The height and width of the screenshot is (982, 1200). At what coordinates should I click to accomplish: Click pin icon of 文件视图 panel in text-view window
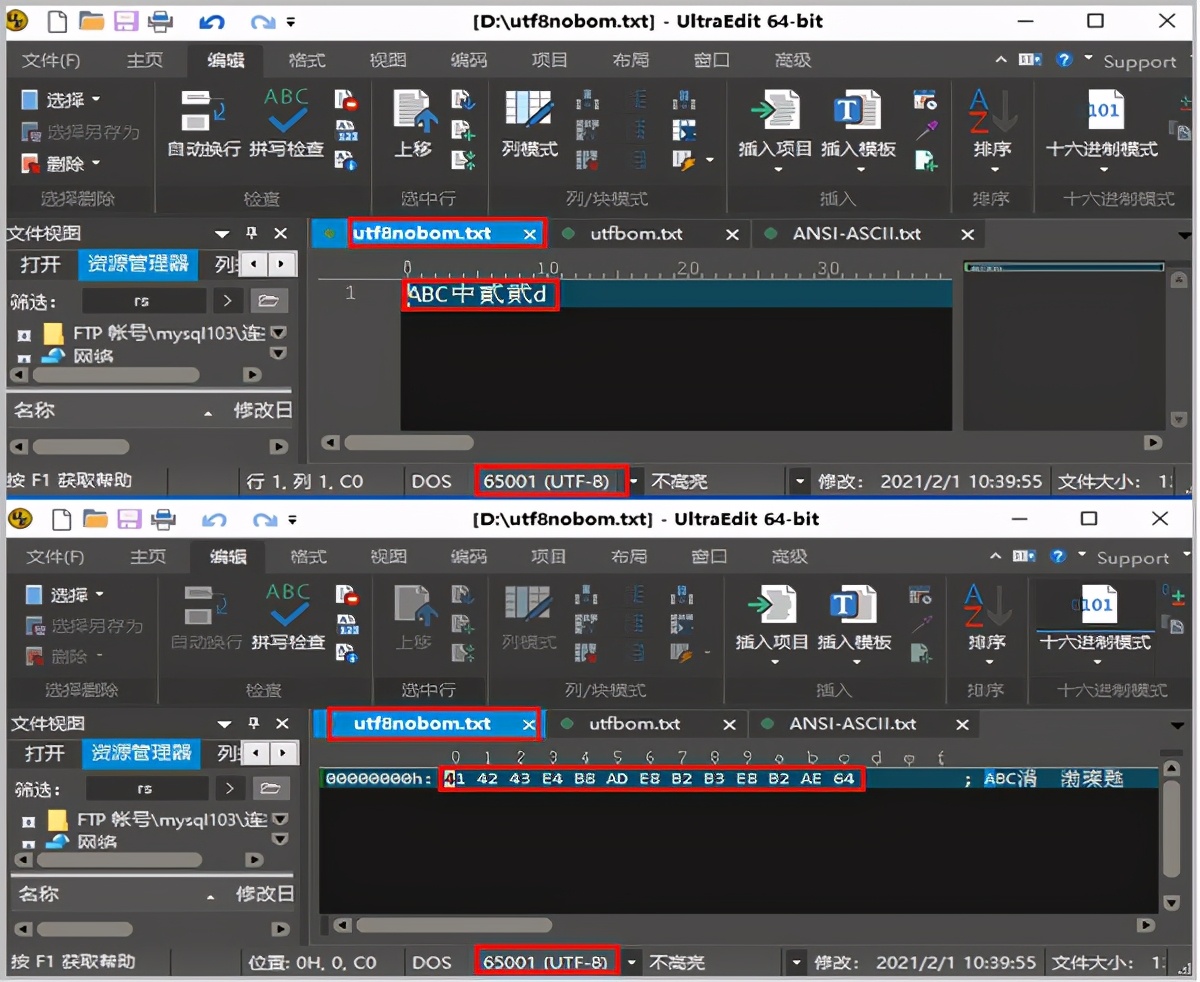coord(252,233)
